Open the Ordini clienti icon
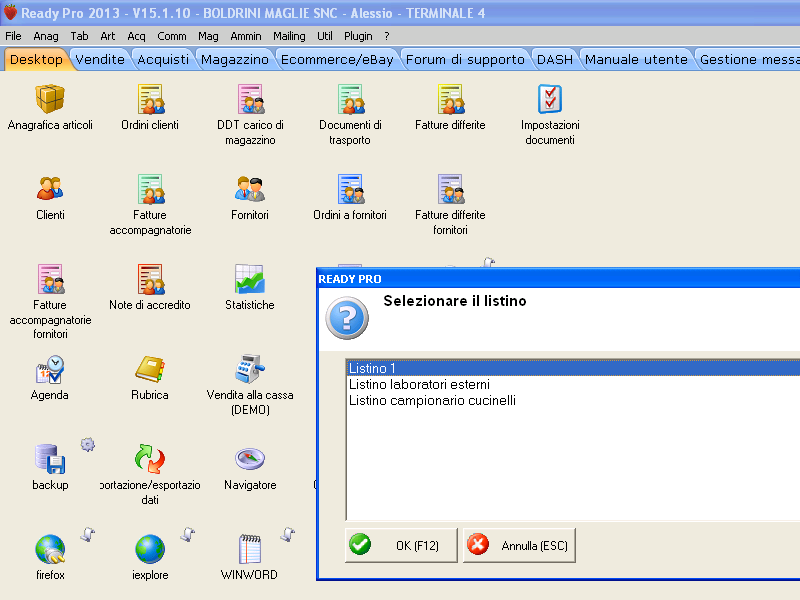800x600 pixels. click(x=150, y=99)
